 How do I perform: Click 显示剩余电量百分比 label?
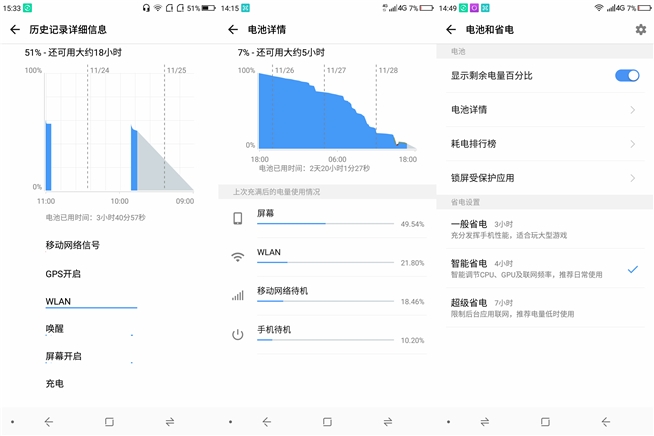491,76
